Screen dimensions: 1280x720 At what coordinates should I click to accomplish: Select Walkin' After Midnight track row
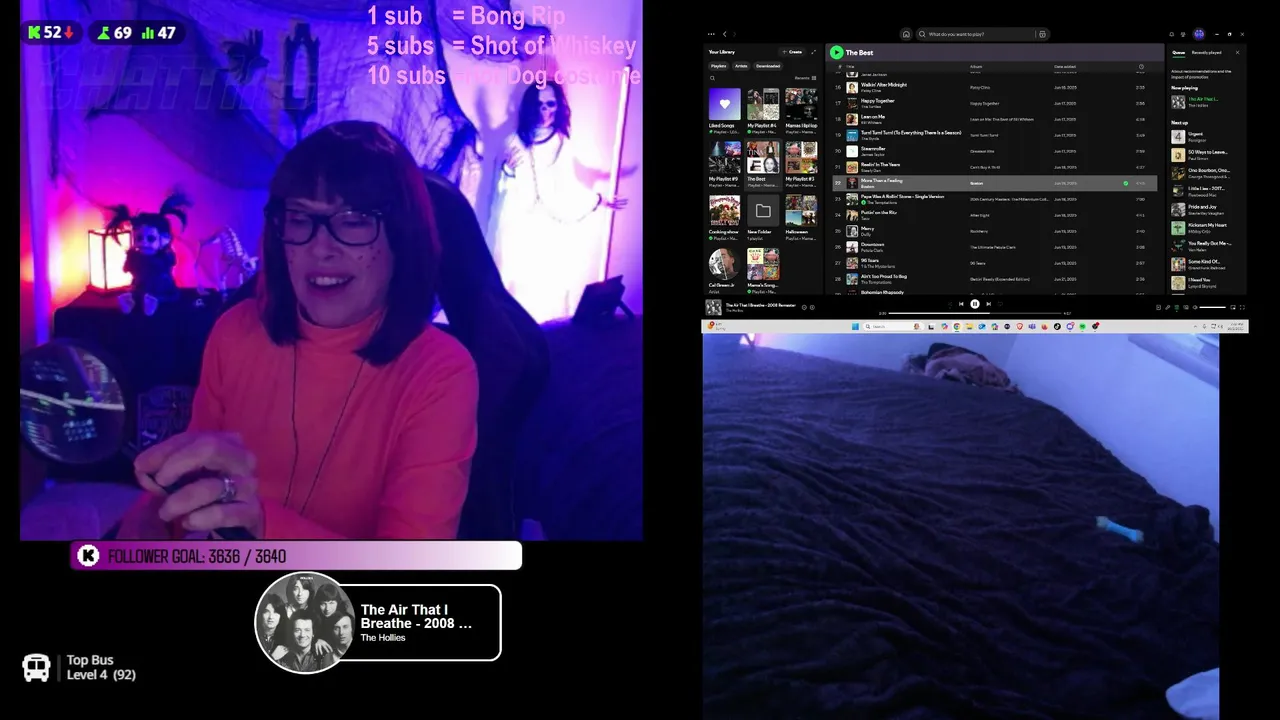pyautogui.click(x=995, y=87)
